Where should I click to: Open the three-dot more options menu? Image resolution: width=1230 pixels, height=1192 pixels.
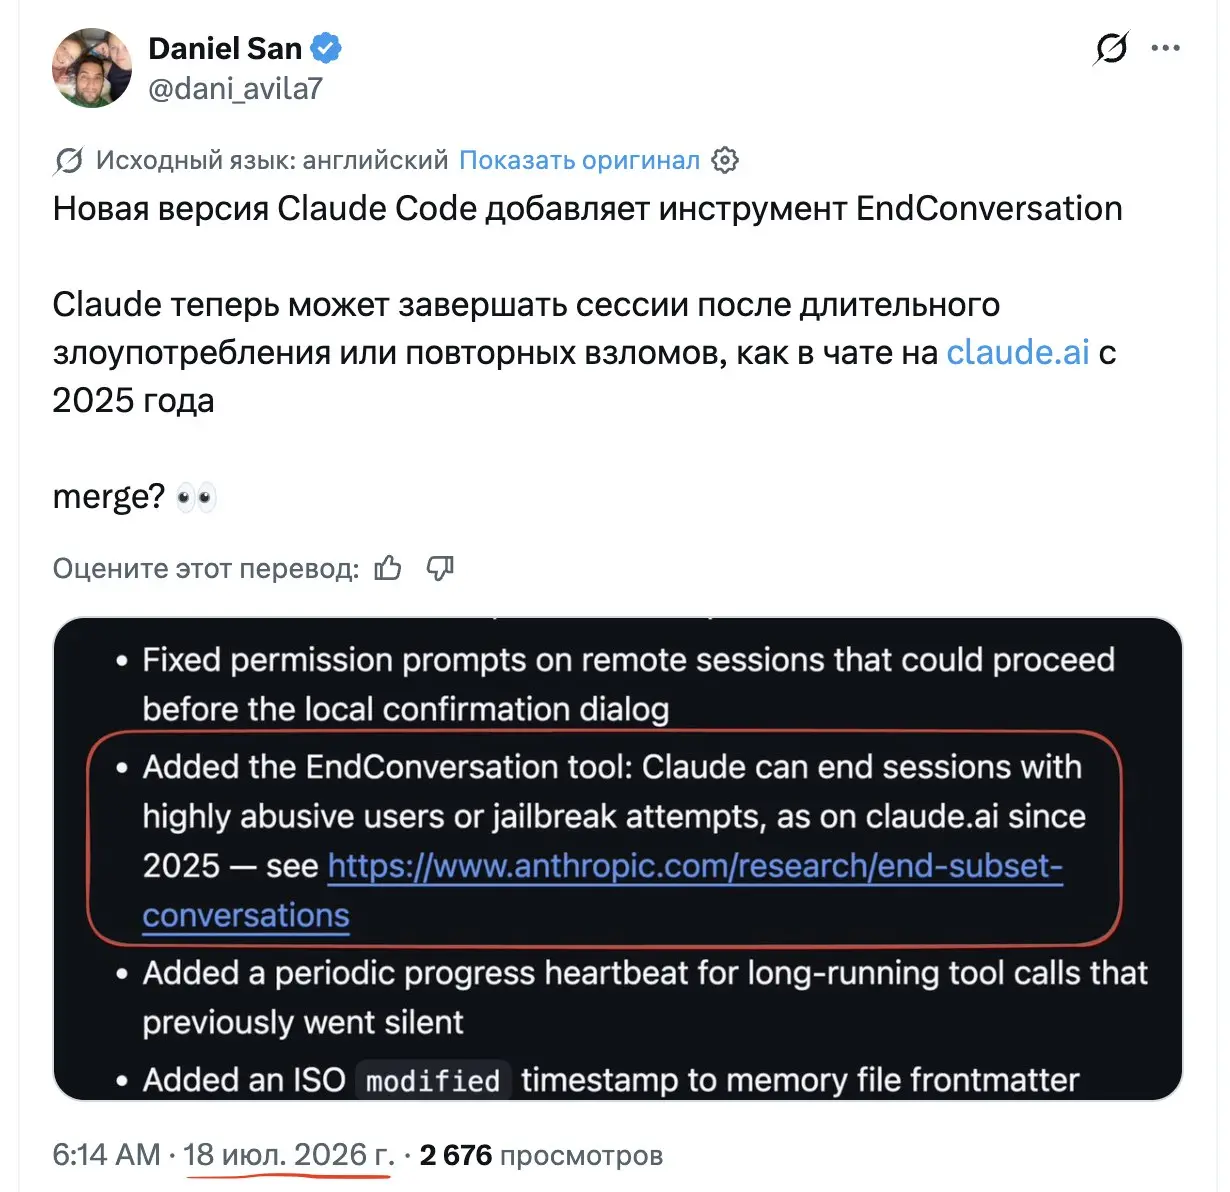pyautogui.click(x=1166, y=48)
